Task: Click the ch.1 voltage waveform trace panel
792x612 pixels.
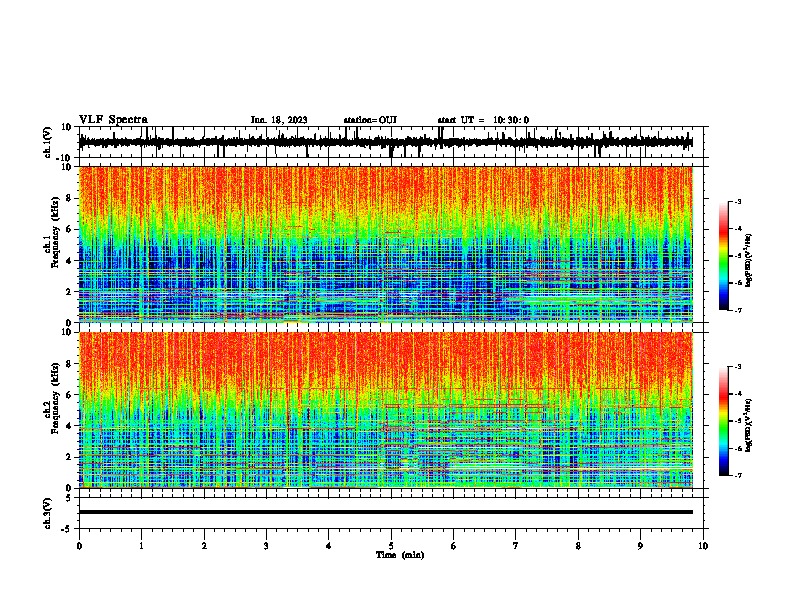Action: click(x=390, y=142)
